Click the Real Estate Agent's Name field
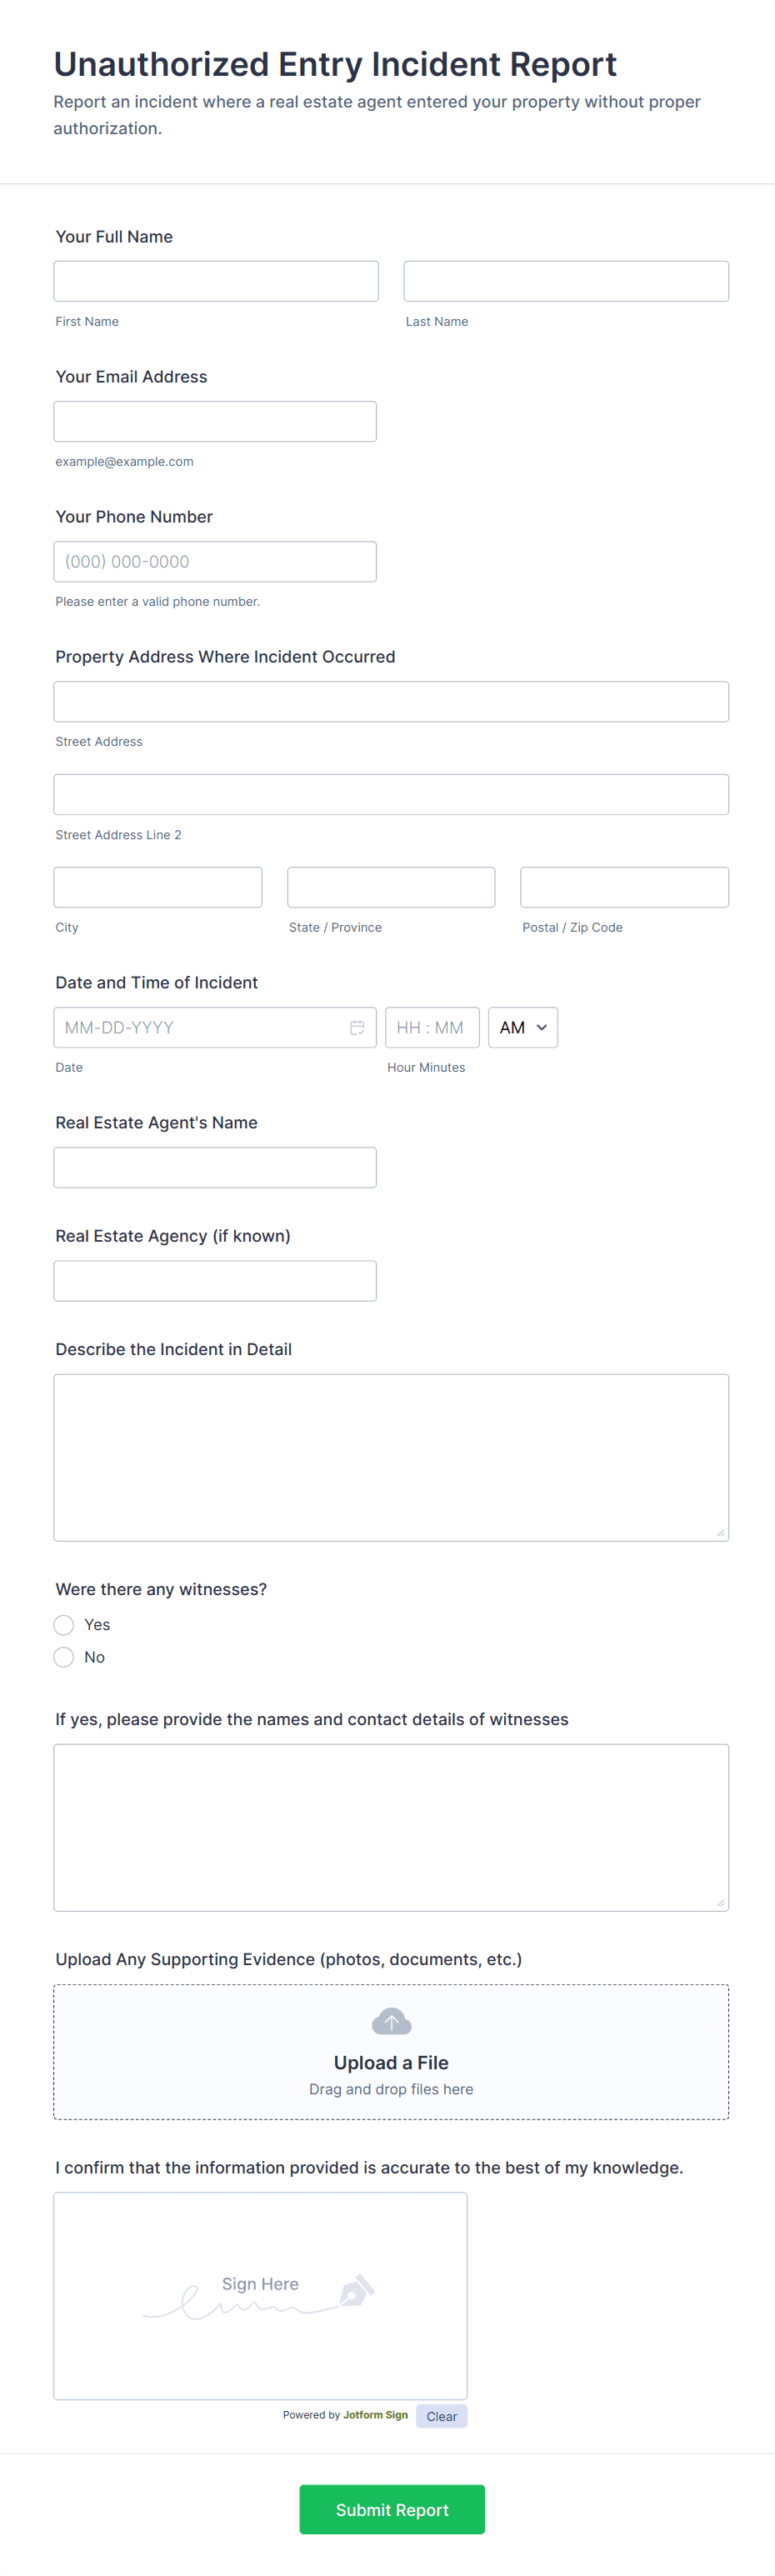 pos(215,1167)
